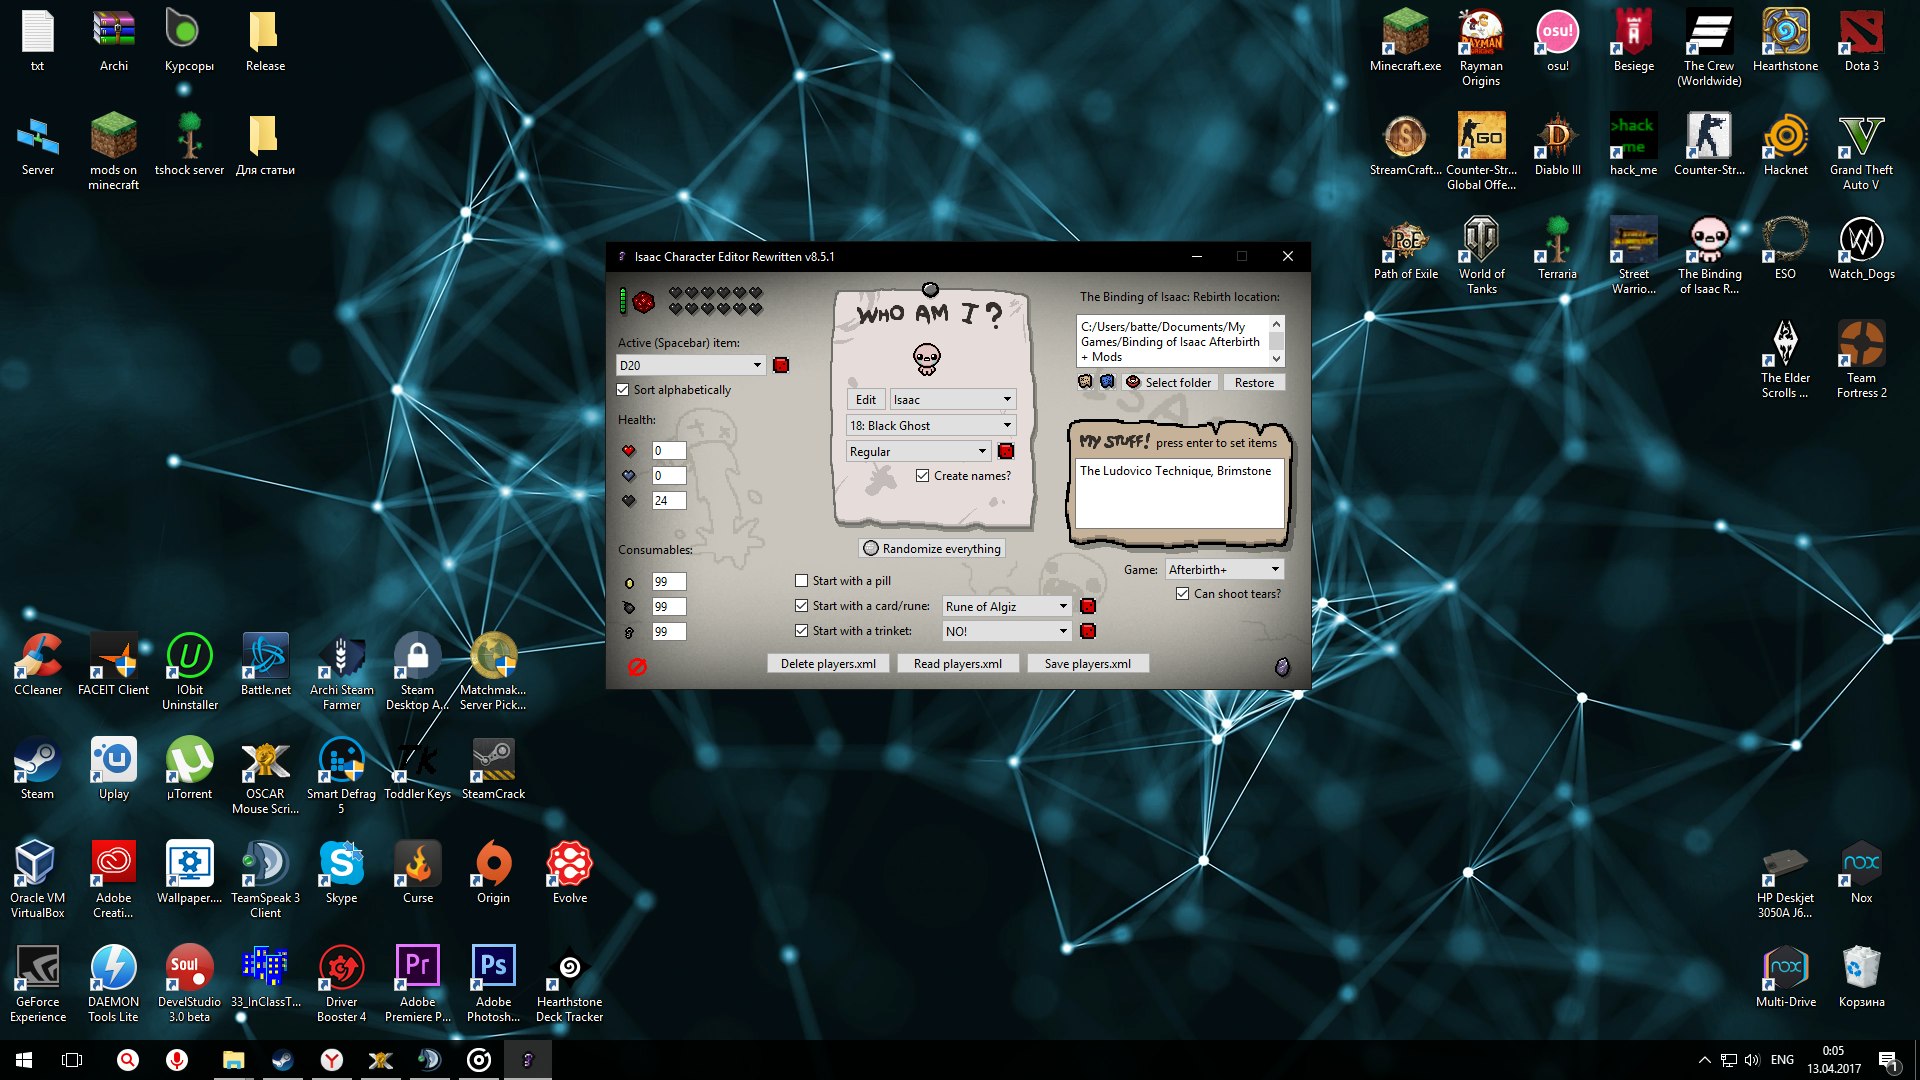
Task: Click the bomb consumable icon
Action: (629, 605)
